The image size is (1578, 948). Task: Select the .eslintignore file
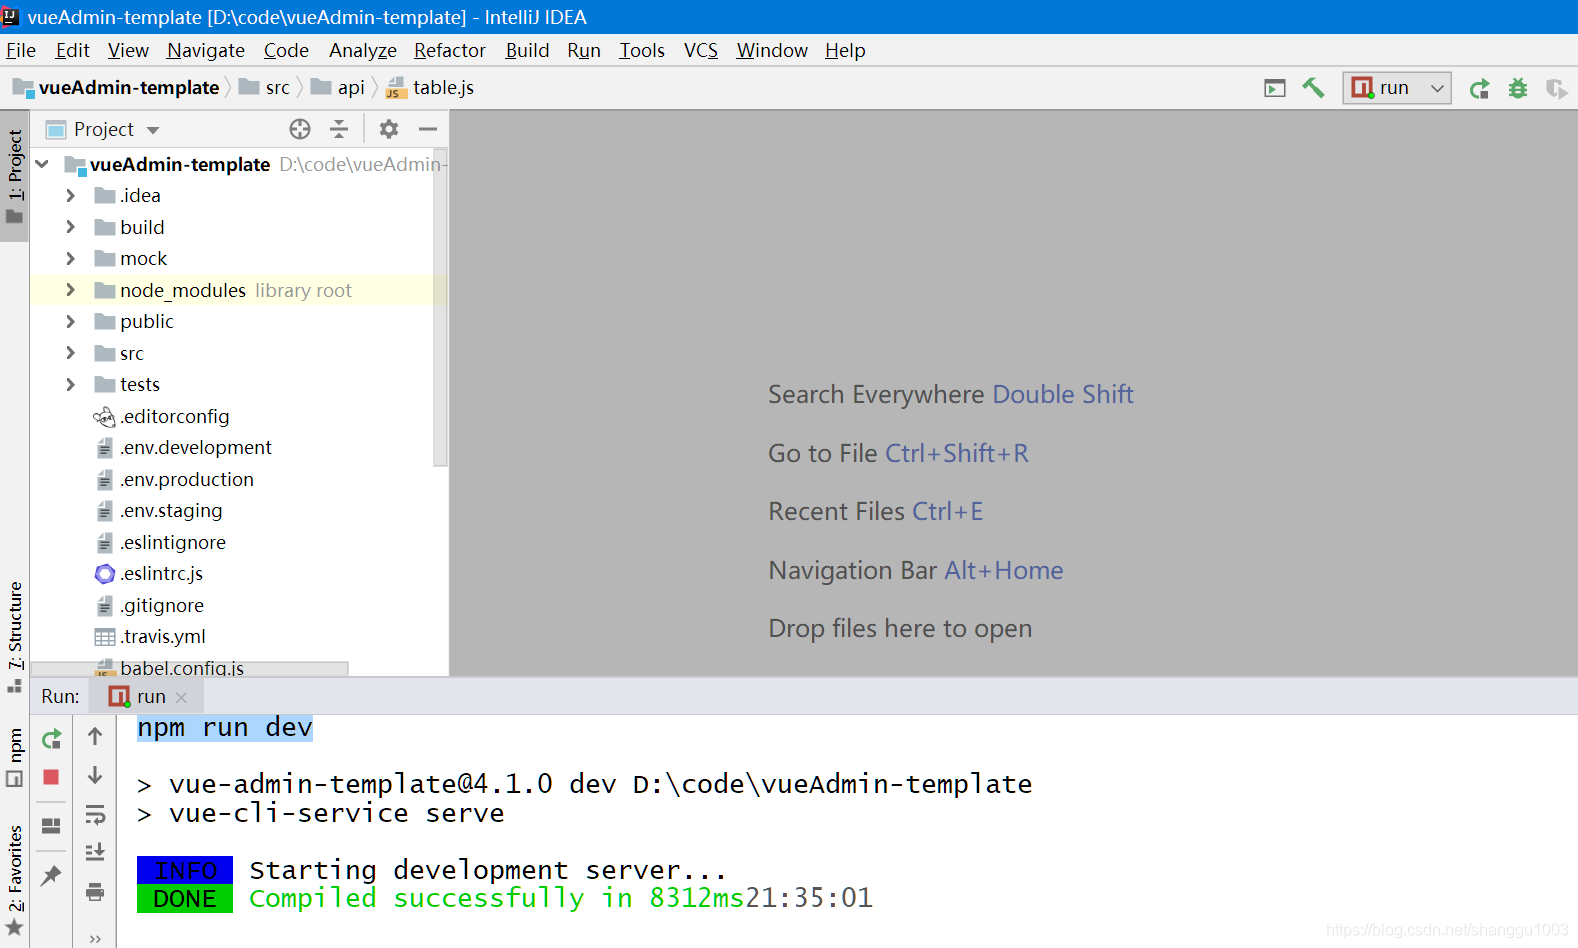[161, 542]
